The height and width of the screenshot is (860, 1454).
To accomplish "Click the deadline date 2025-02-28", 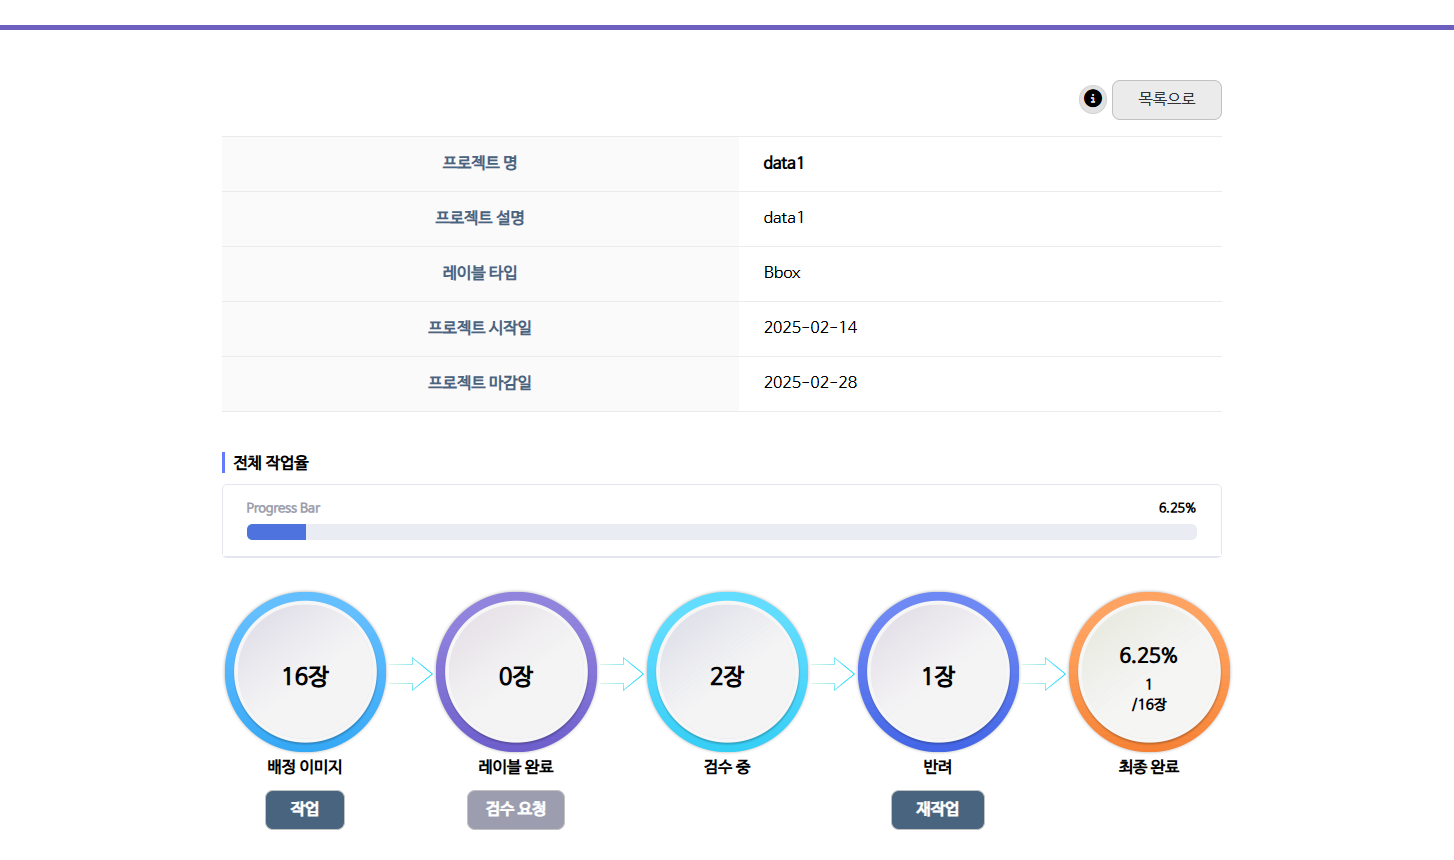I will [x=810, y=383].
